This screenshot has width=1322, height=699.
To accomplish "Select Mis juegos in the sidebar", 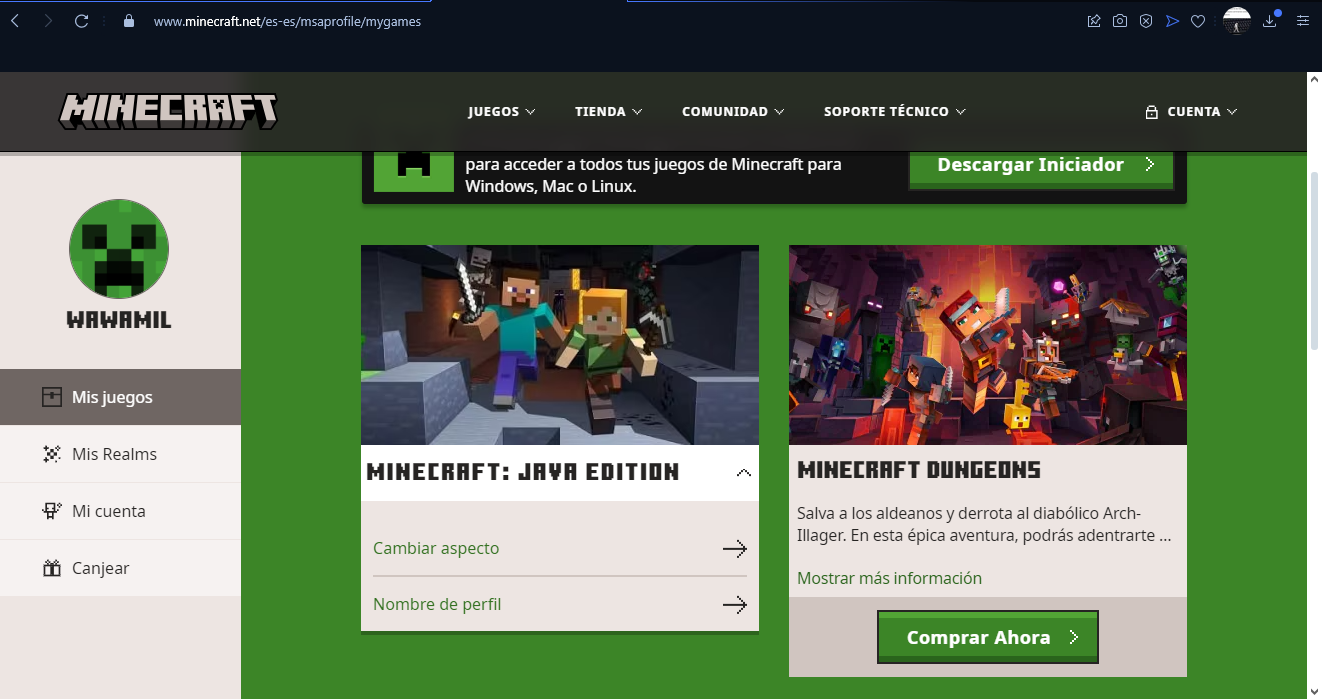I will pos(120,397).
